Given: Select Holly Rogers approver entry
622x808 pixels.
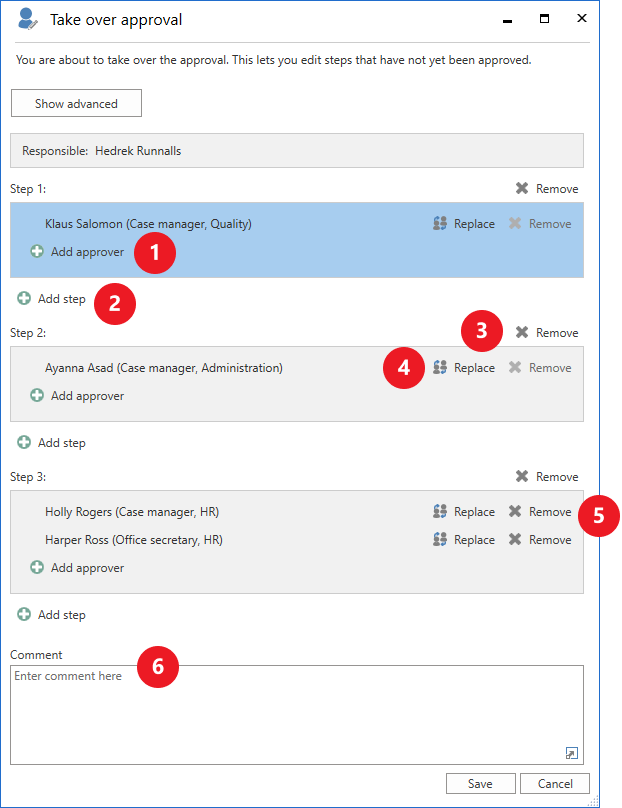Looking at the screenshot, I should (x=132, y=511).
